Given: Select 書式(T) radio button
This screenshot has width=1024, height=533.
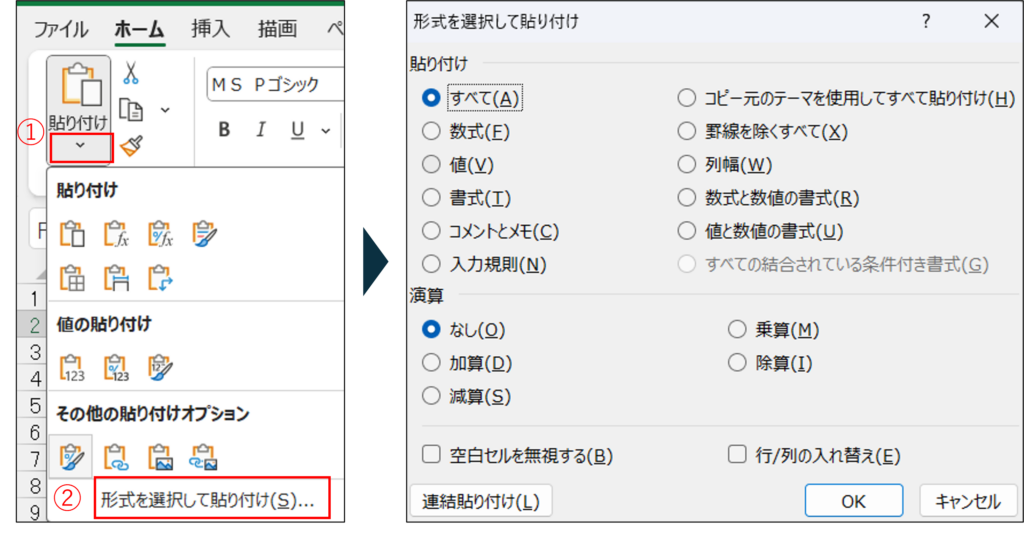Looking at the screenshot, I should [431, 198].
